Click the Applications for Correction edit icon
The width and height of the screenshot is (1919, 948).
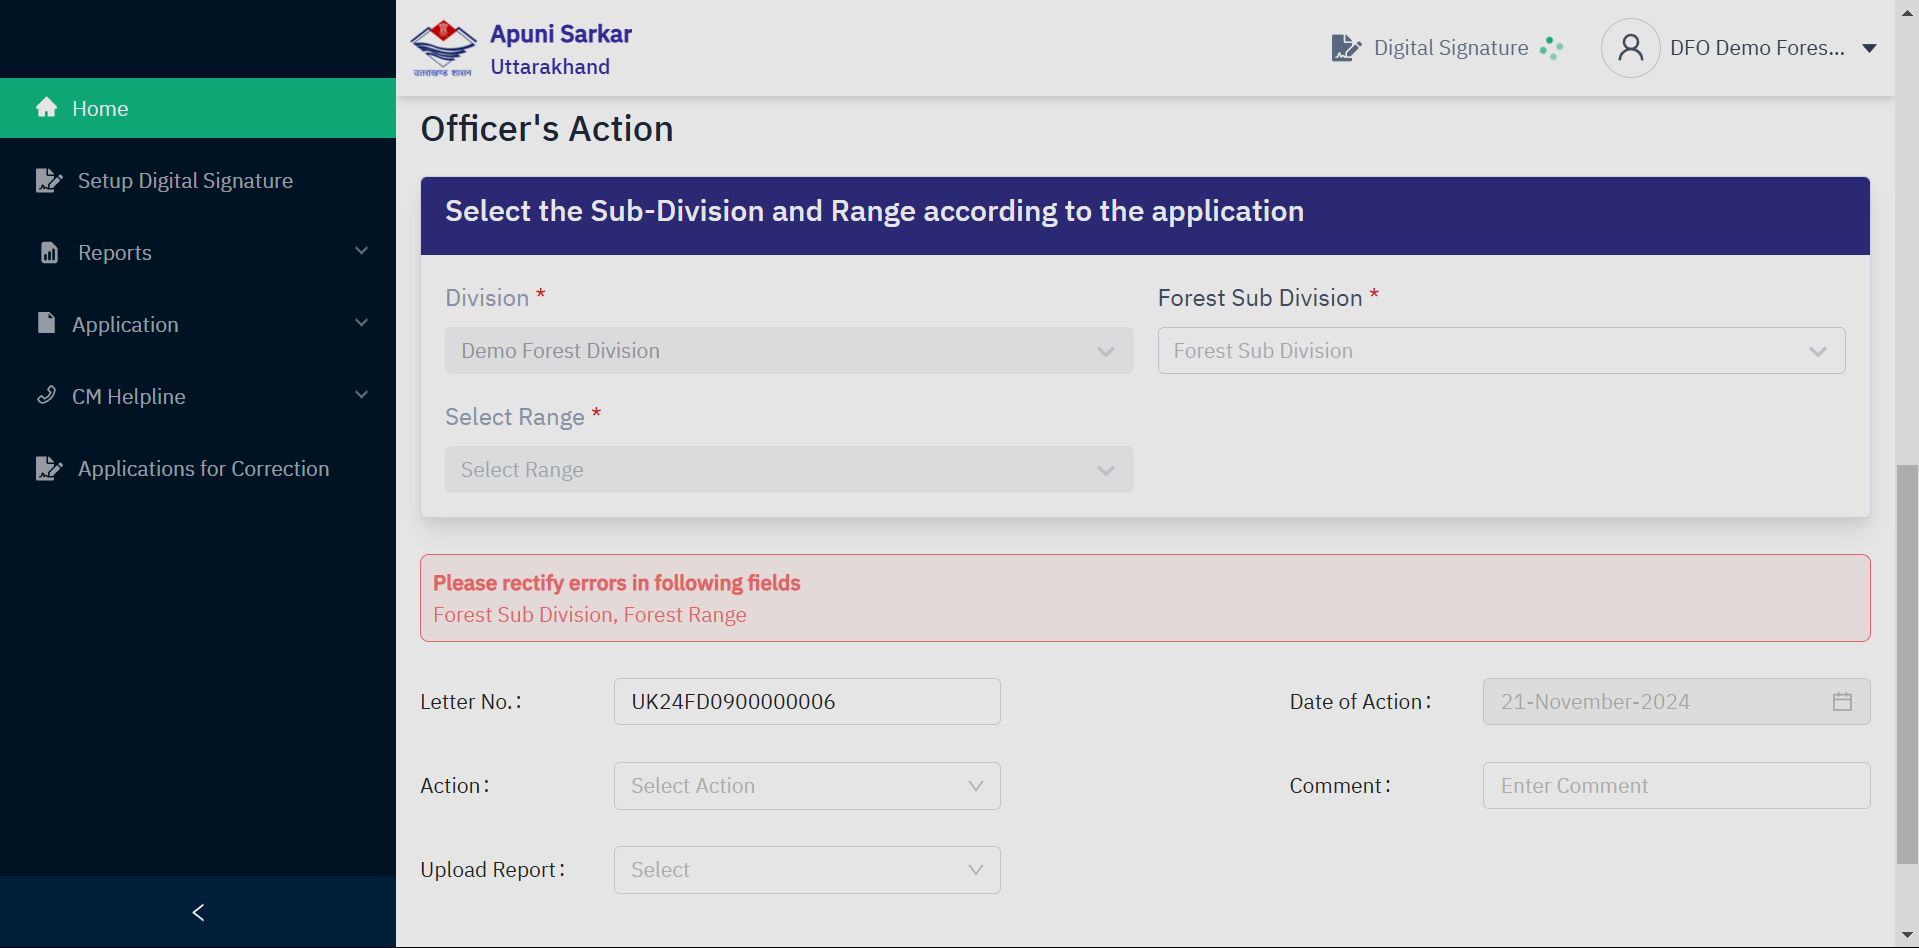49,468
